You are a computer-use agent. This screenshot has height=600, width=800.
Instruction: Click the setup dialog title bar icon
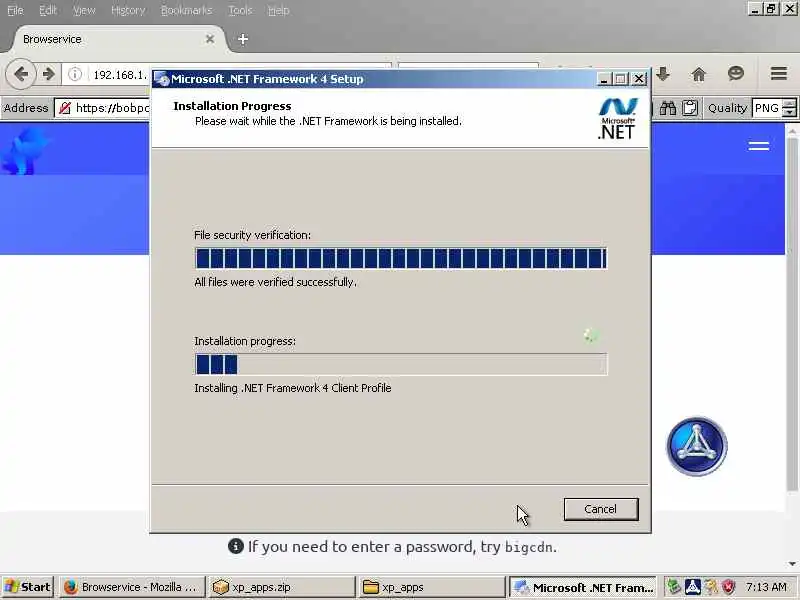pos(162,79)
